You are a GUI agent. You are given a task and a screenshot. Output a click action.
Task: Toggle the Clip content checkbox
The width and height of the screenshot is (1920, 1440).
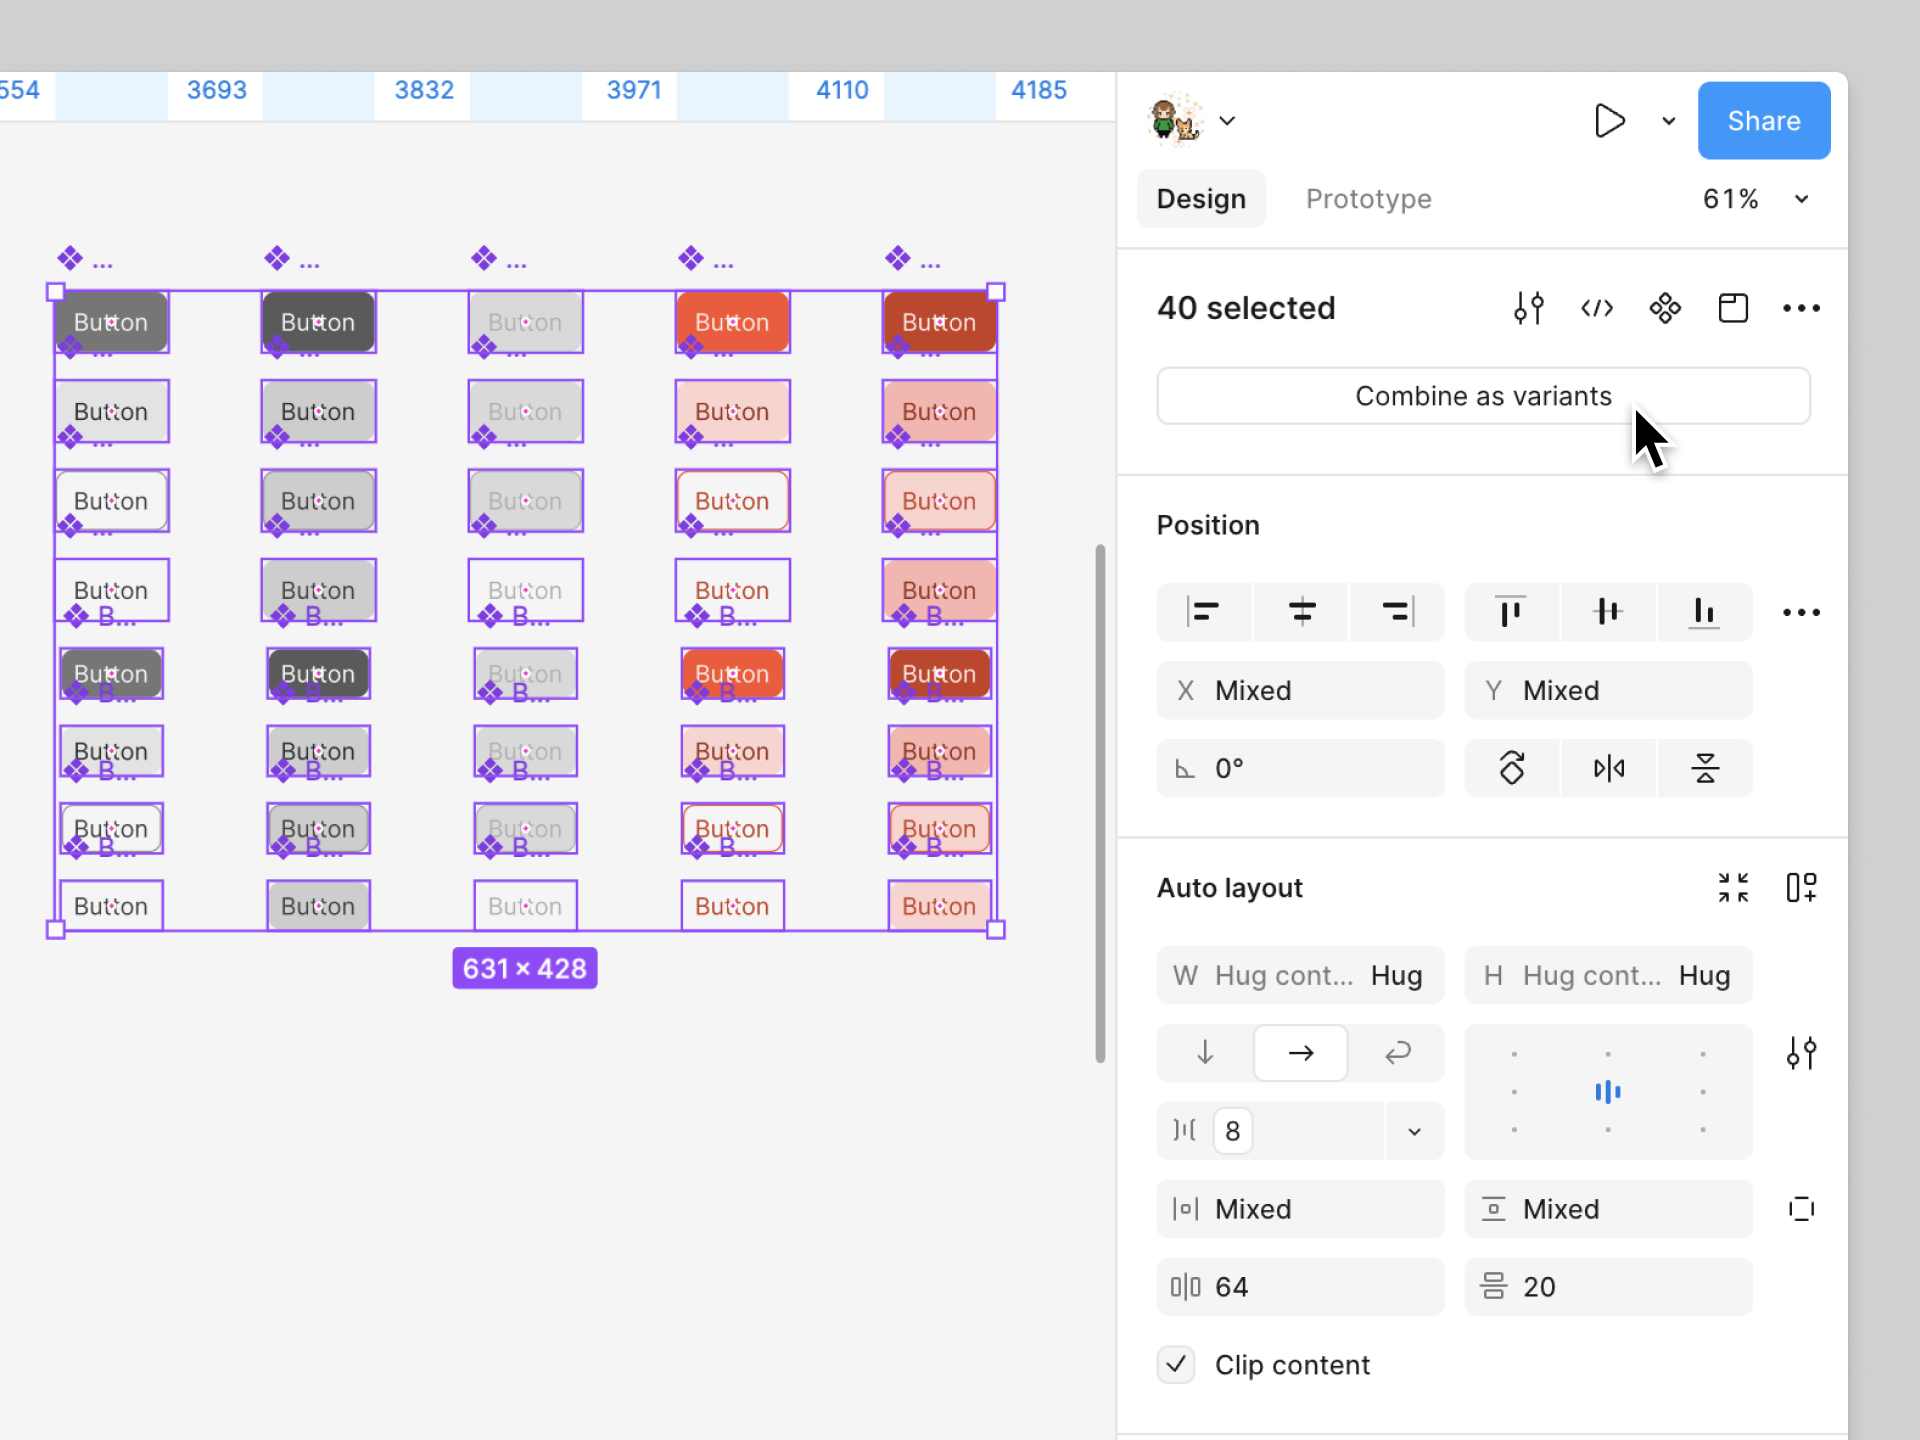tap(1176, 1364)
